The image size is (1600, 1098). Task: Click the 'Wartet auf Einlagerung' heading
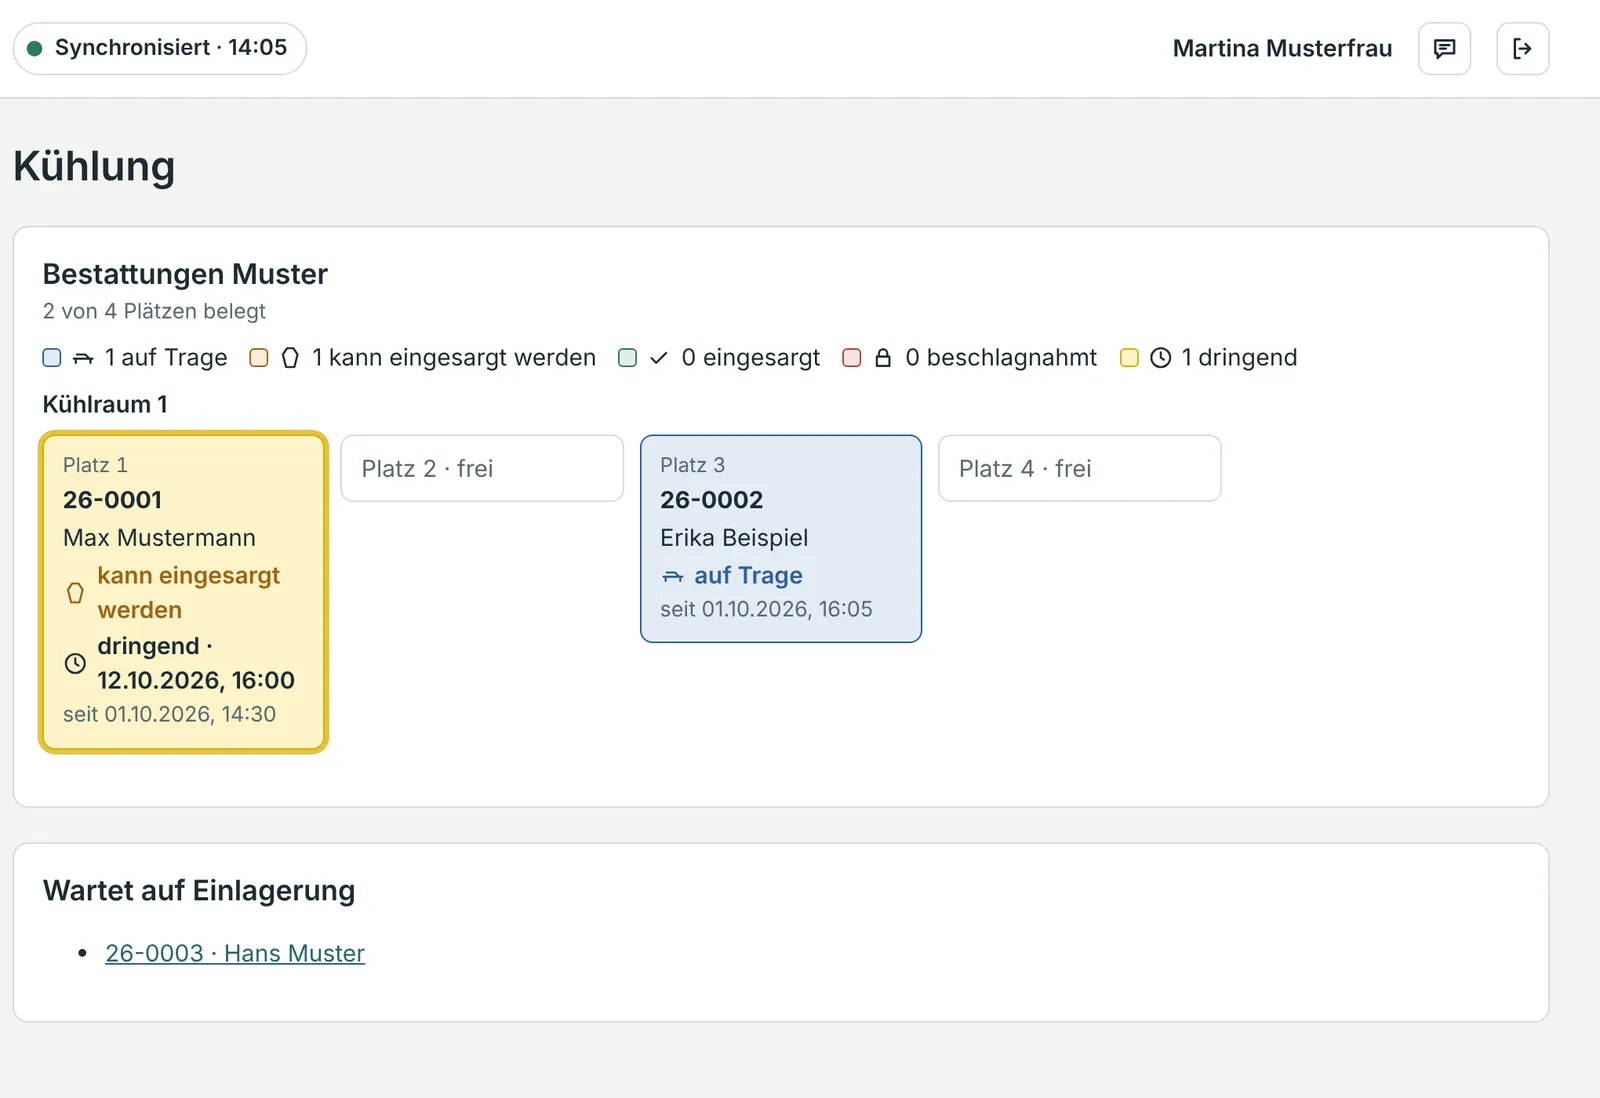[199, 890]
